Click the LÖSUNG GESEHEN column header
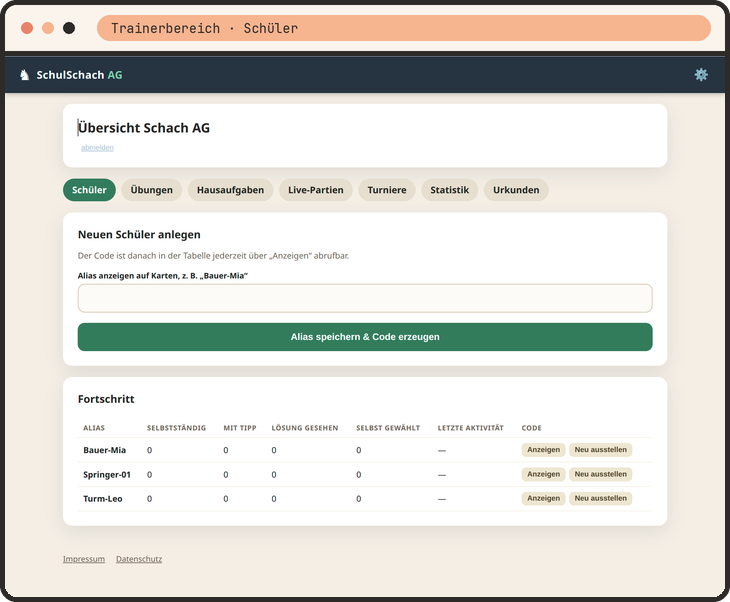Image resolution: width=730 pixels, height=602 pixels. click(305, 428)
